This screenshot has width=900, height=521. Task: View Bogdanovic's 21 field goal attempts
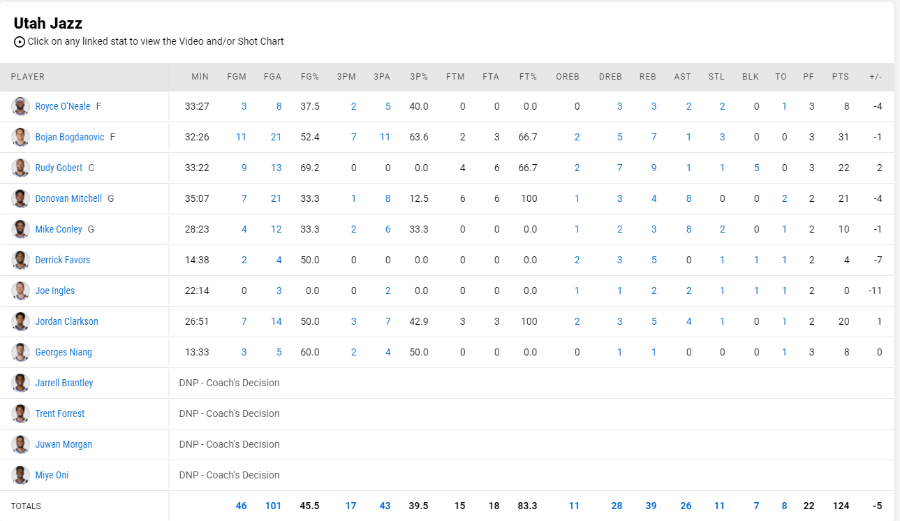pos(276,137)
